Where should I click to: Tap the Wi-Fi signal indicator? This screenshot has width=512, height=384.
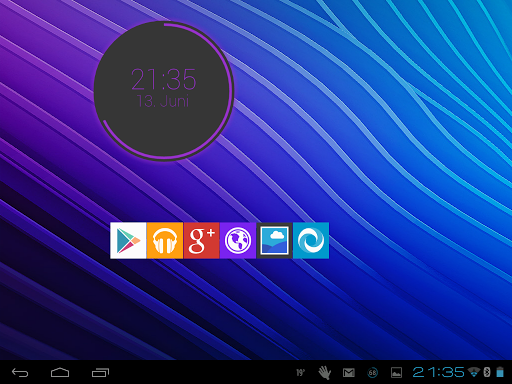coord(474,372)
